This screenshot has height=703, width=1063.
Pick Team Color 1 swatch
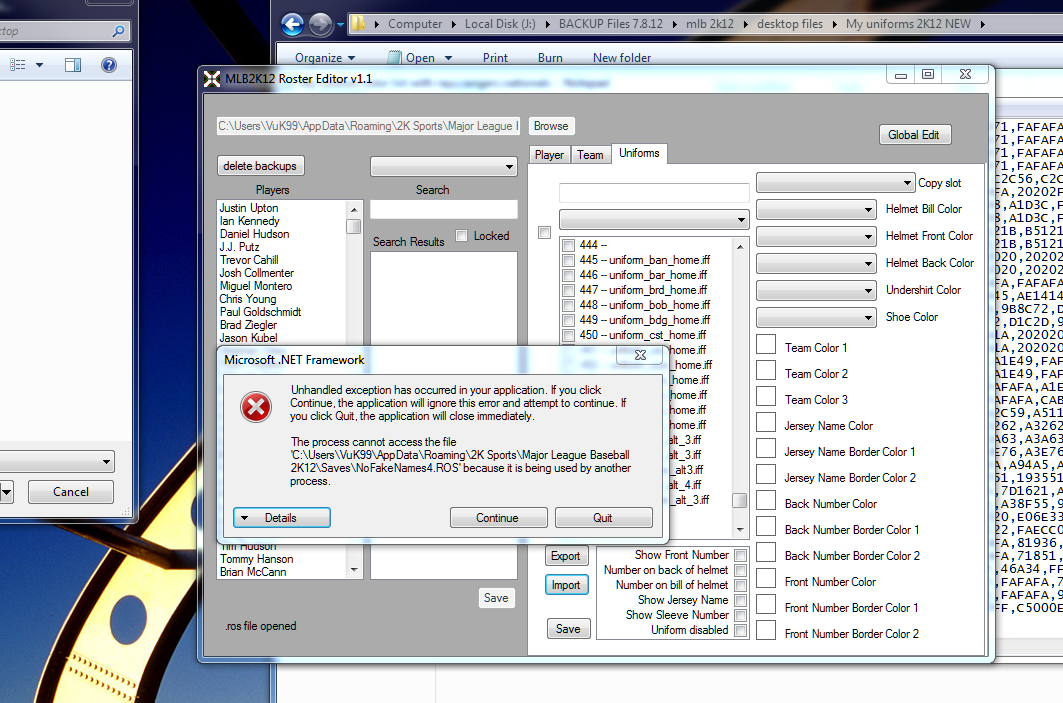[x=766, y=344]
